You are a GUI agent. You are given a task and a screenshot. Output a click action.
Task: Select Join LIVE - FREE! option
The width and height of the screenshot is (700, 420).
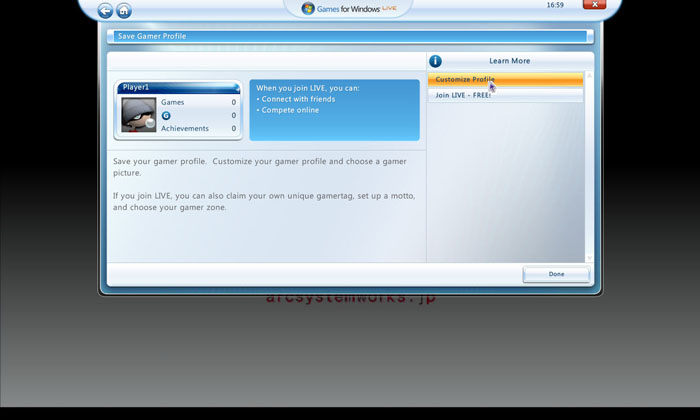505,95
